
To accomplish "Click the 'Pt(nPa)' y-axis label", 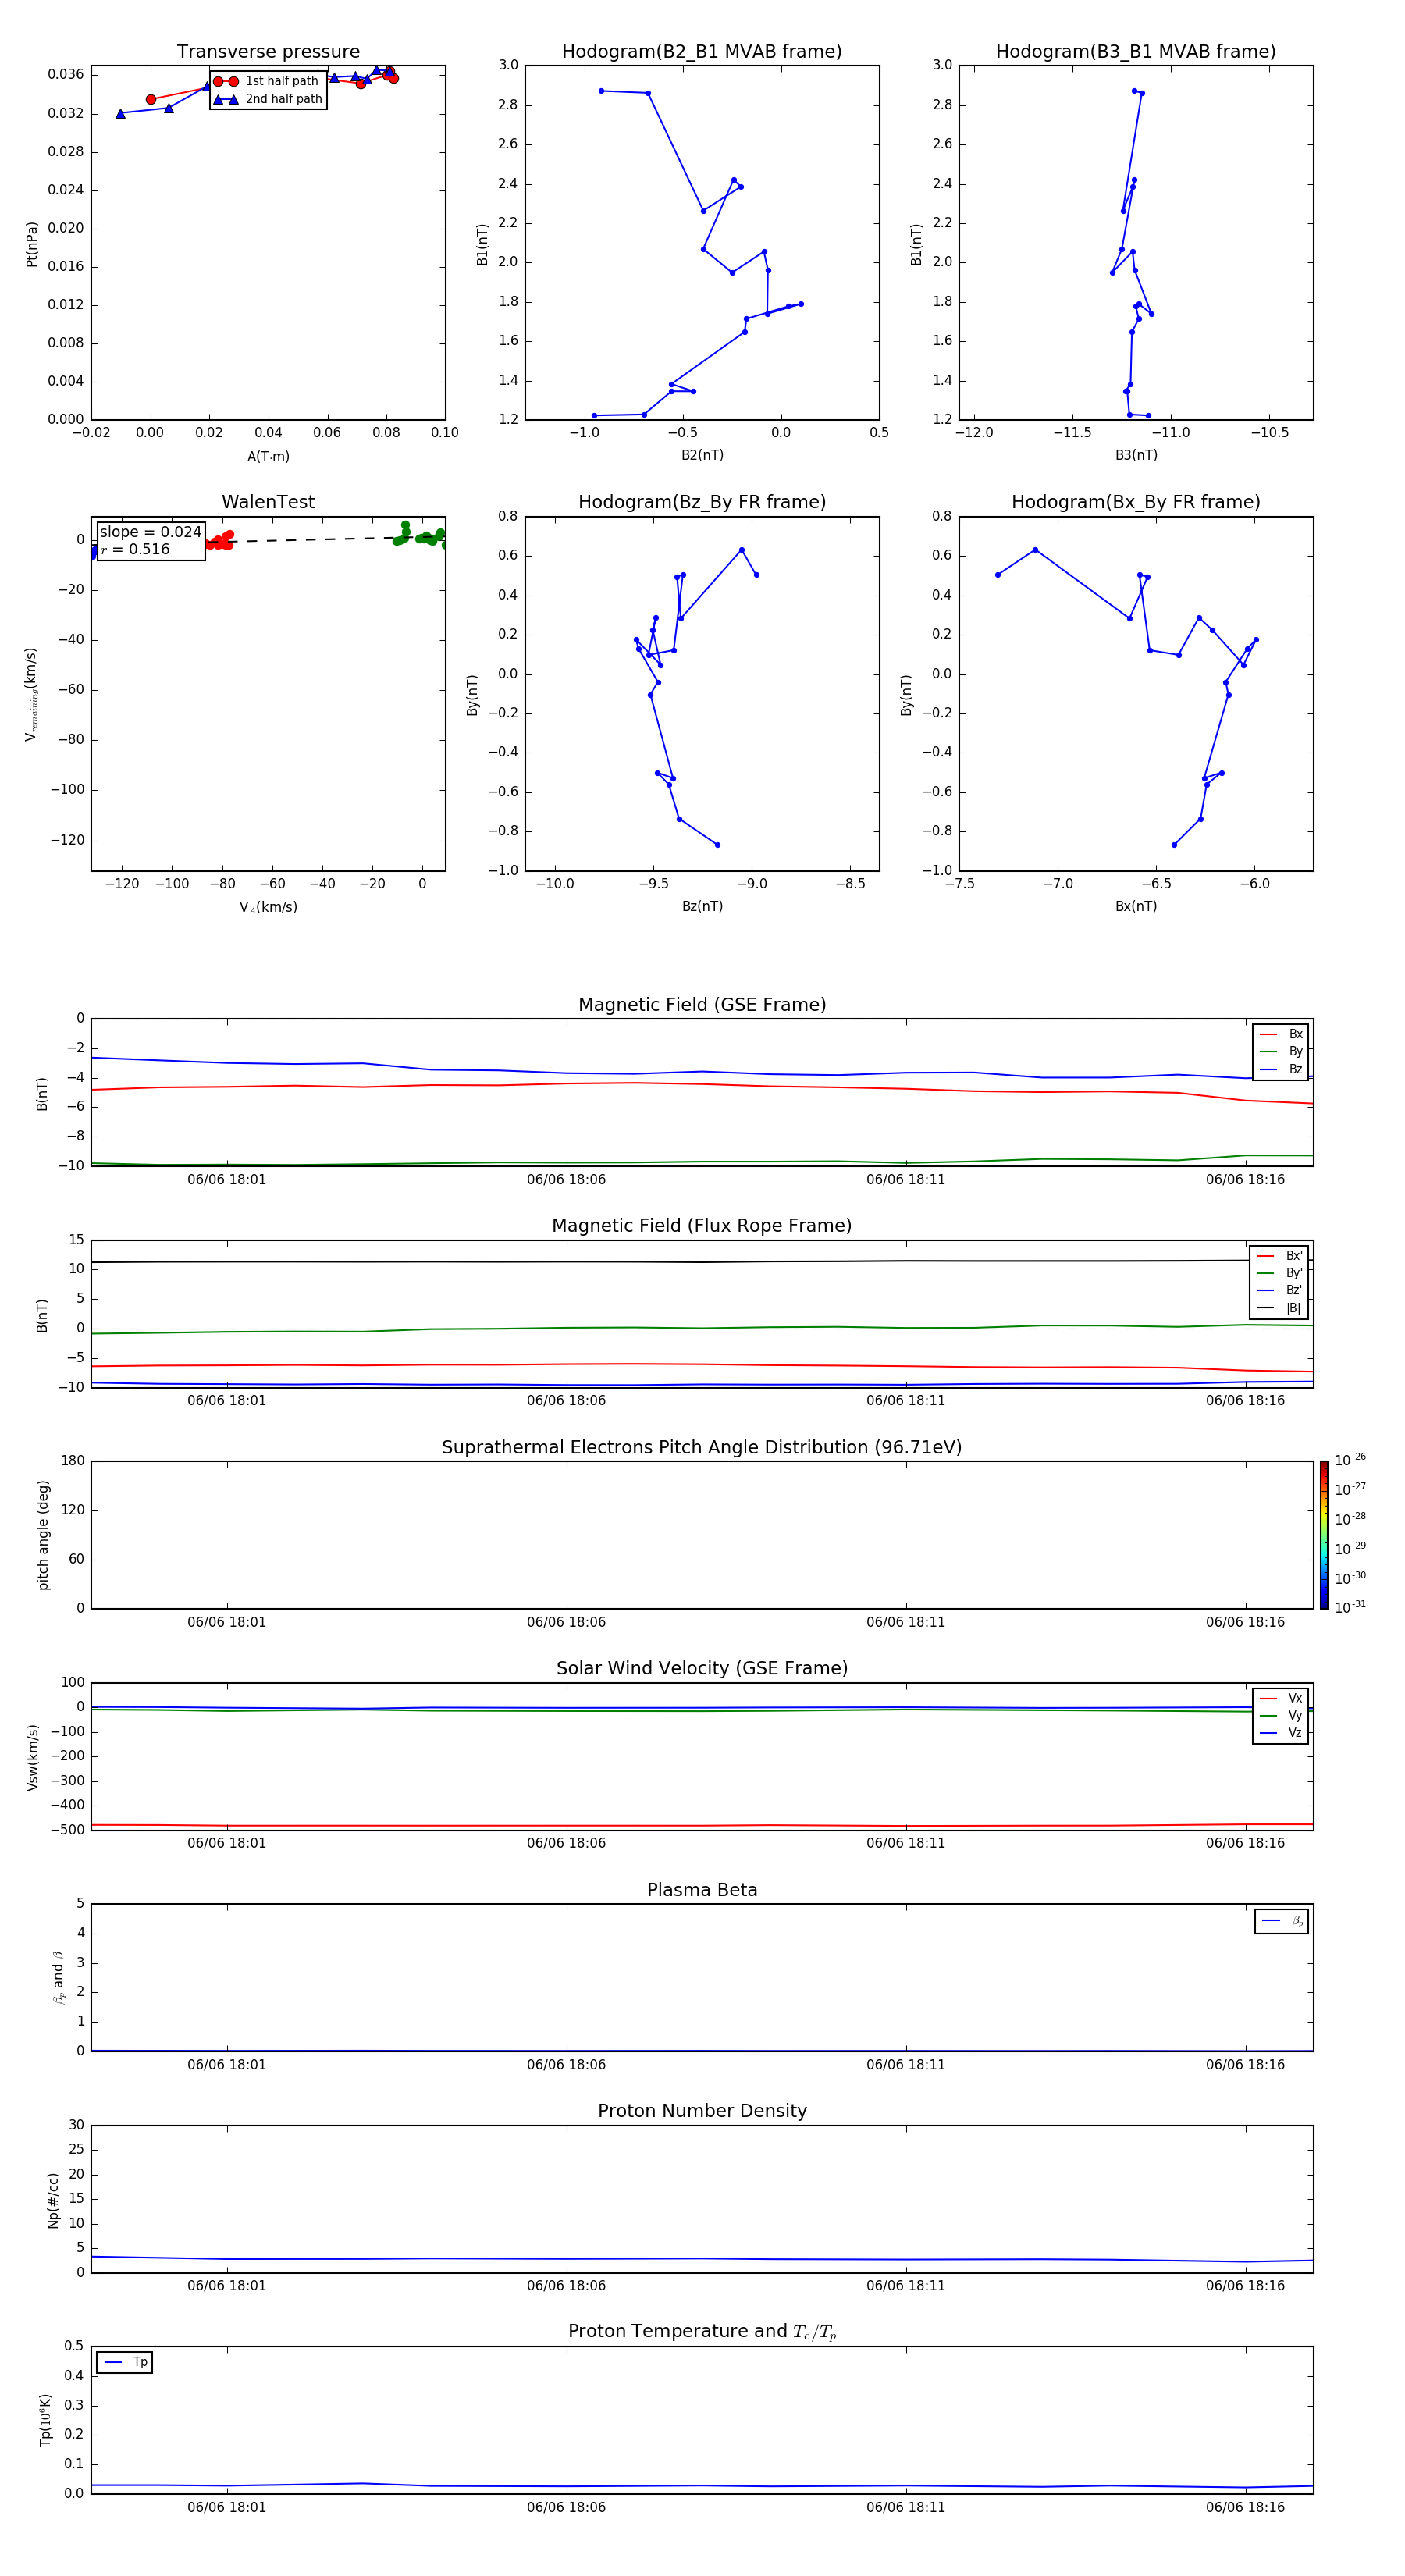I will (x=32, y=243).
